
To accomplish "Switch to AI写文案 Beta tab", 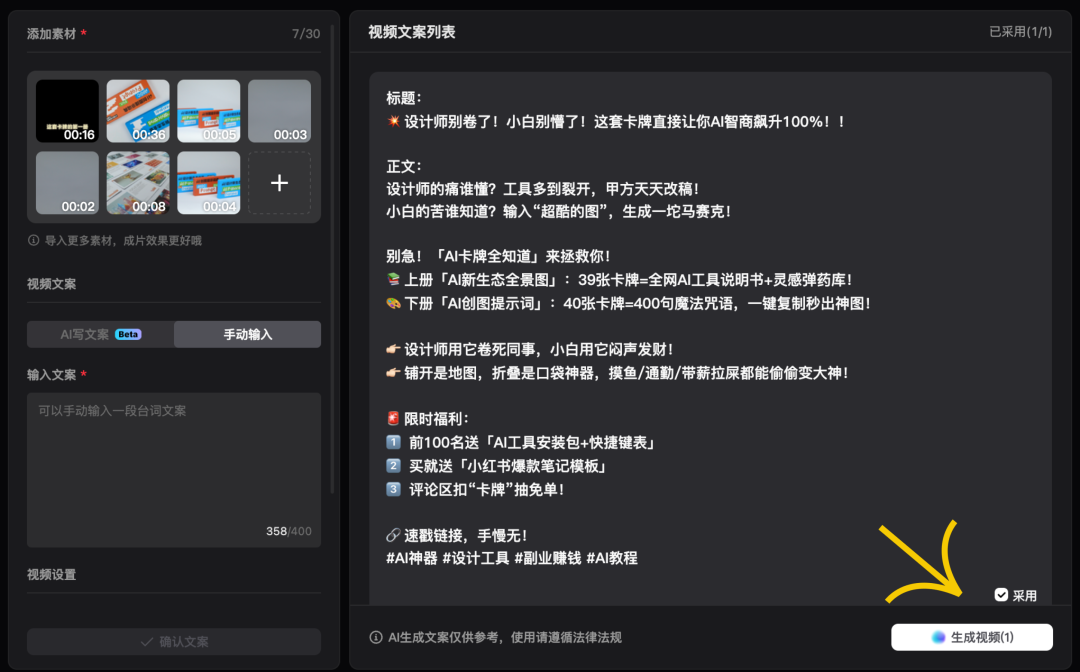I will pyautogui.click(x=101, y=334).
